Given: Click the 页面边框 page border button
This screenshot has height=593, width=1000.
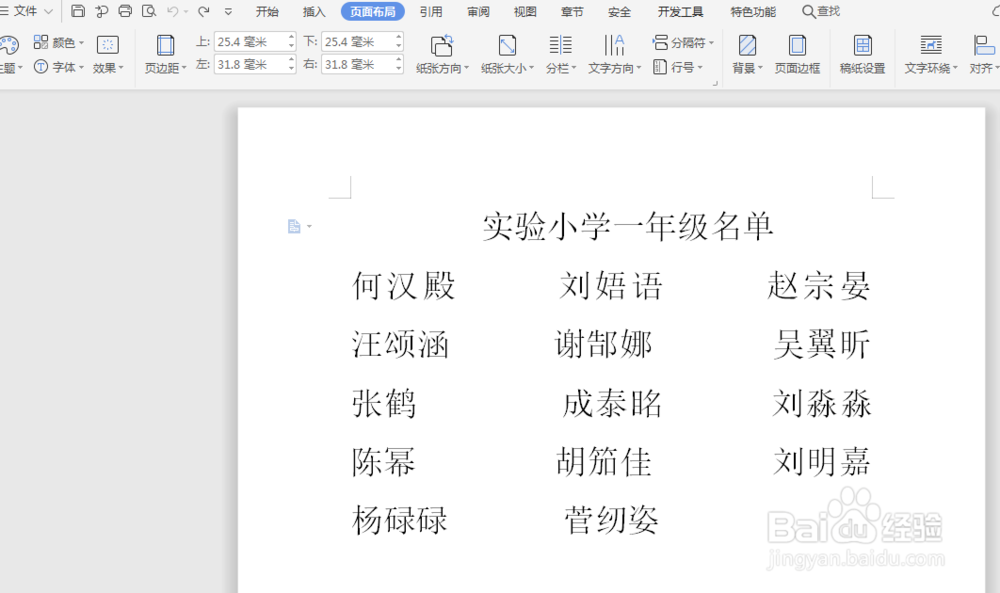Looking at the screenshot, I should click(797, 54).
